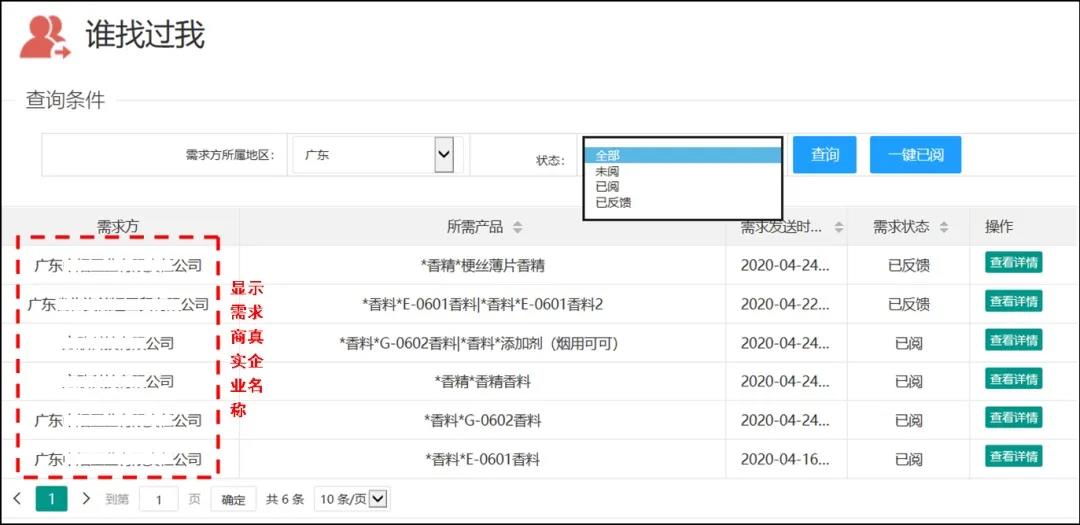The width and height of the screenshot is (1080, 525).
Task: Click the 确定 page jump button
Action: [x=233, y=500]
